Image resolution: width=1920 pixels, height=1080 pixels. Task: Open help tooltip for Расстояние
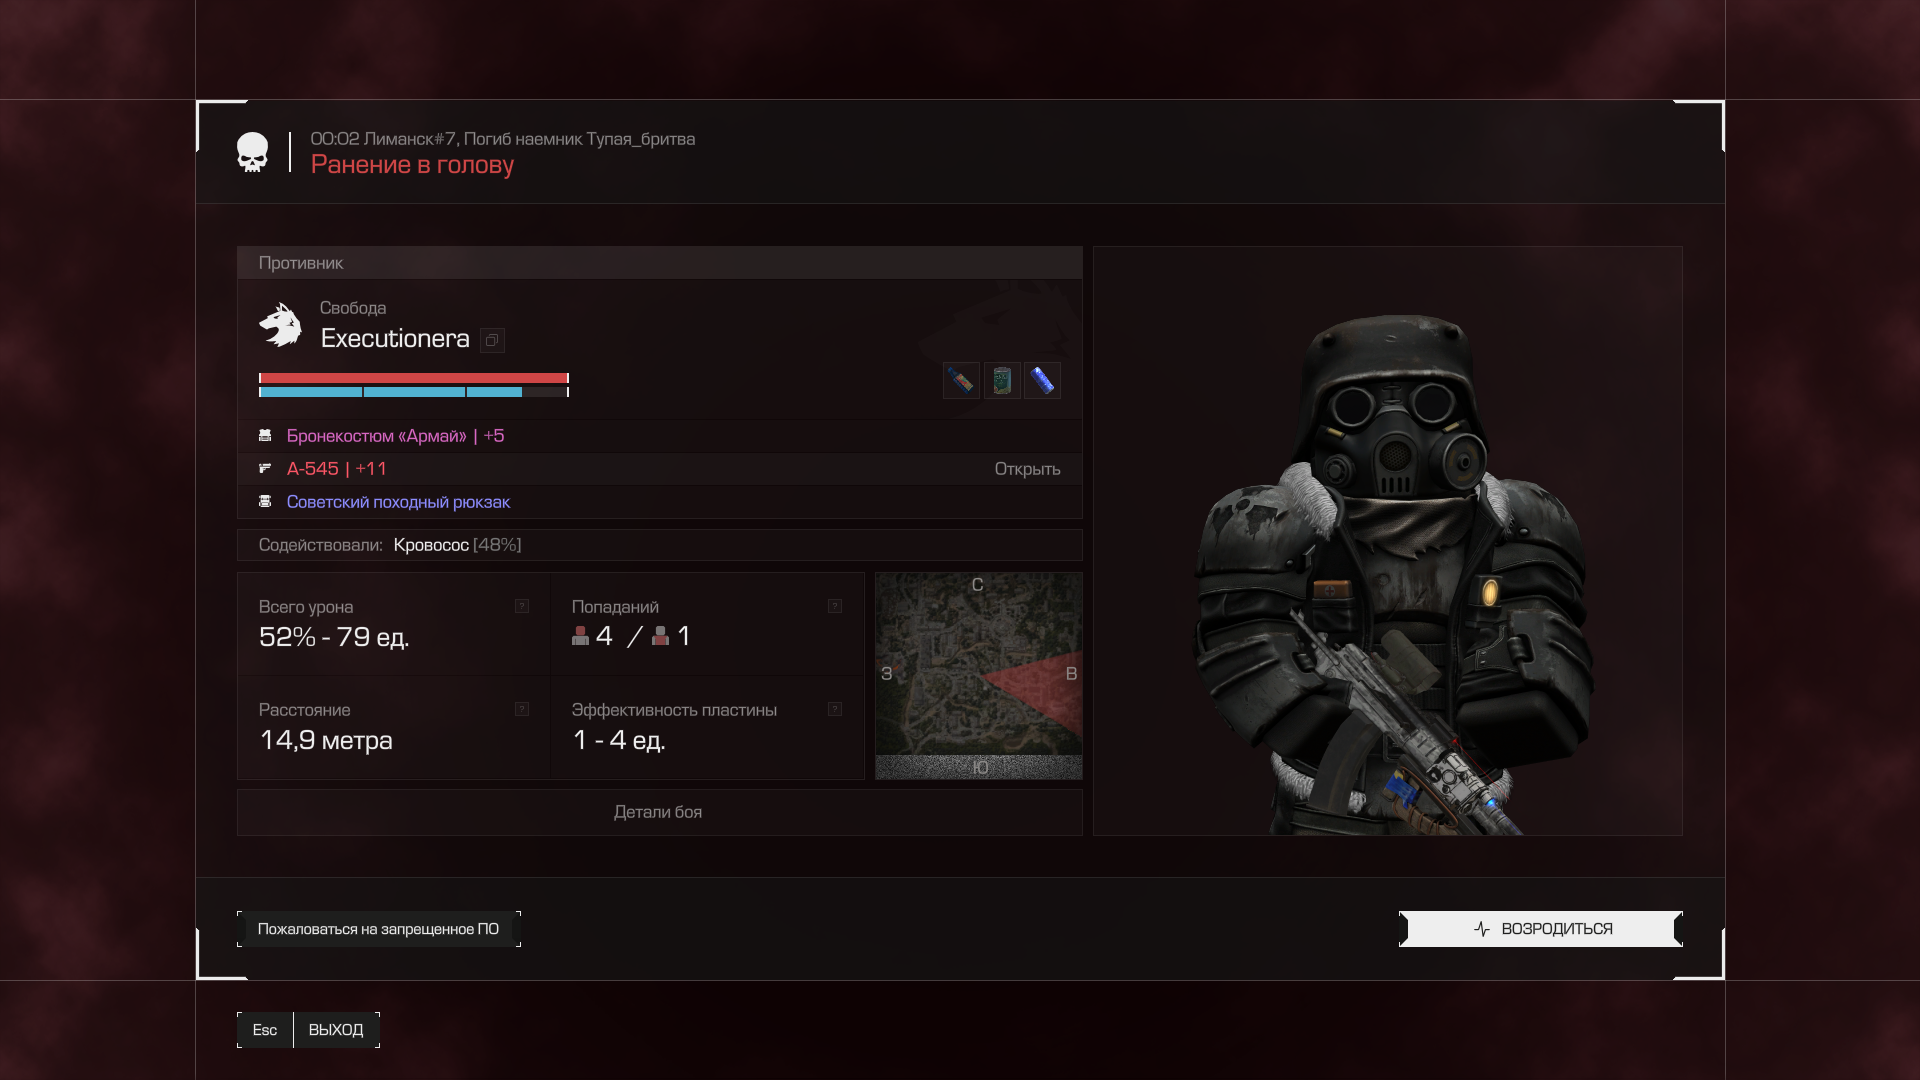[x=522, y=709]
